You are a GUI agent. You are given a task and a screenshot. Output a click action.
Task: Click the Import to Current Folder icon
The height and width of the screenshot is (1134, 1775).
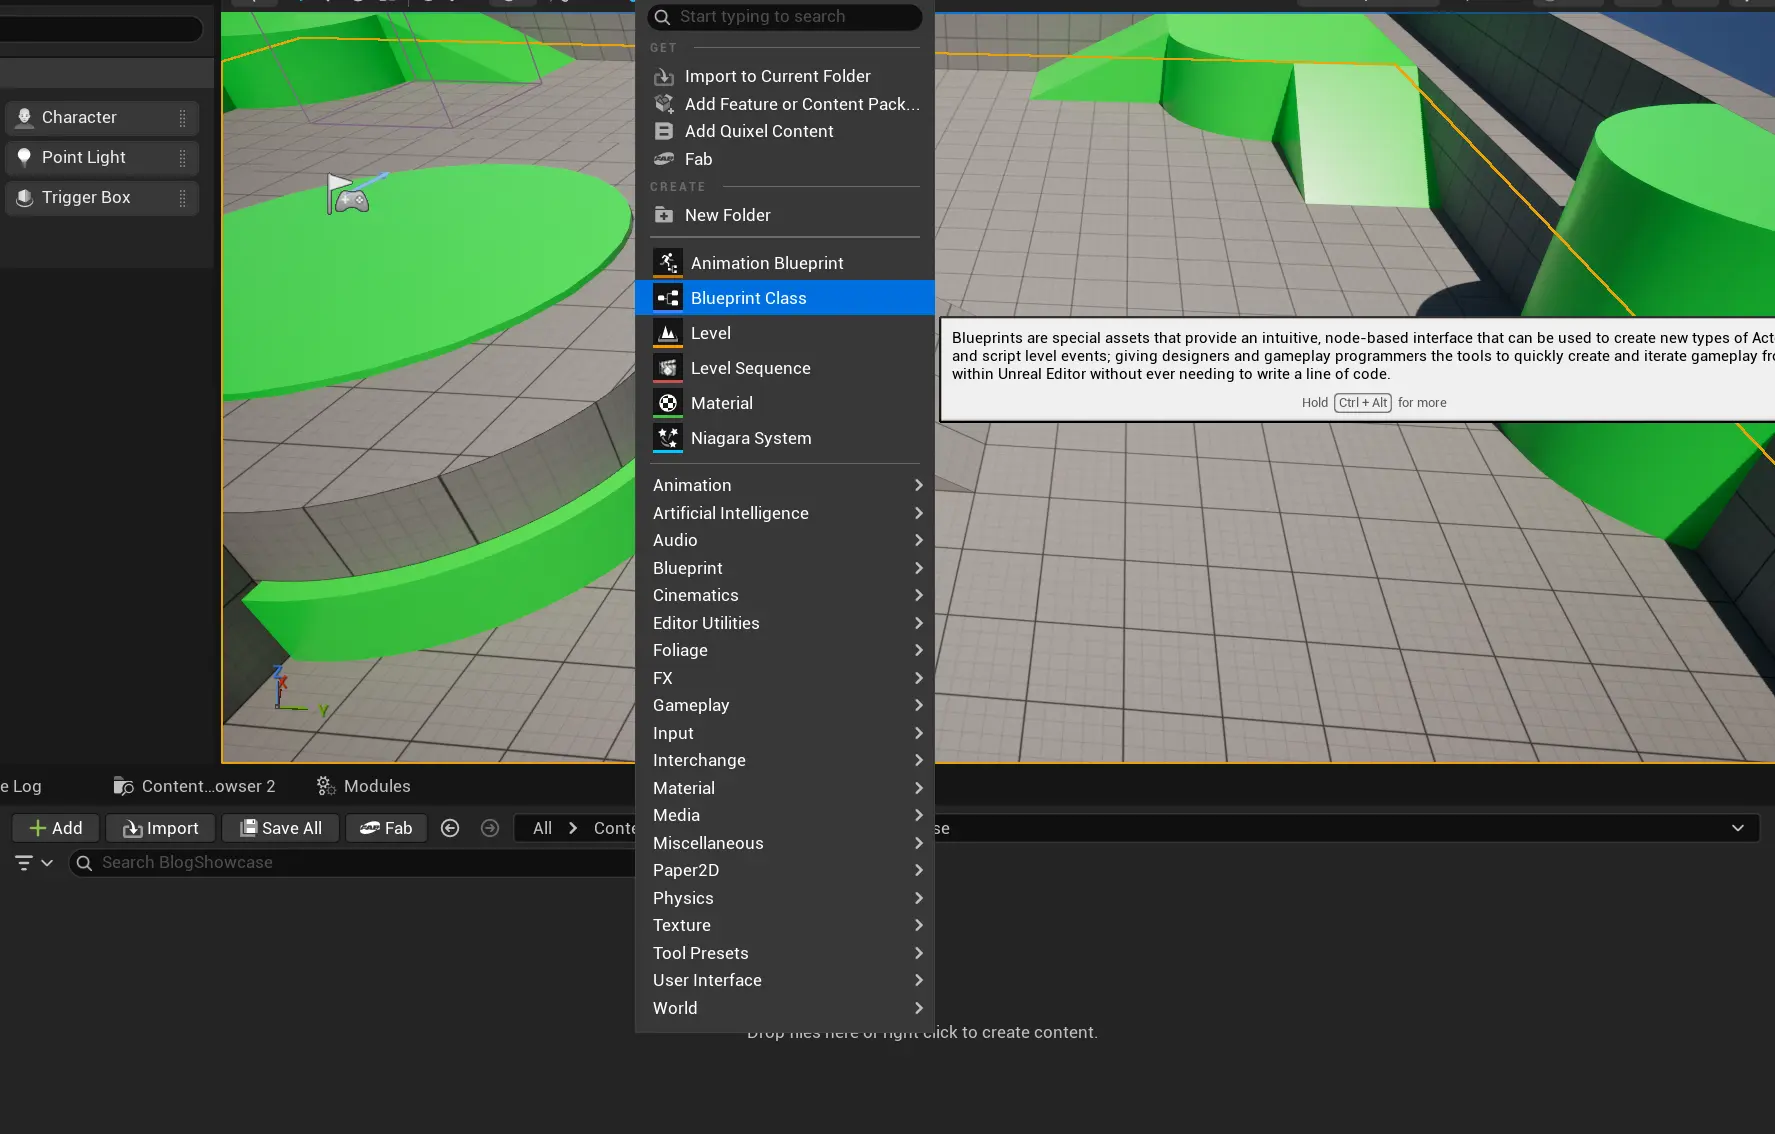(663, 77)
